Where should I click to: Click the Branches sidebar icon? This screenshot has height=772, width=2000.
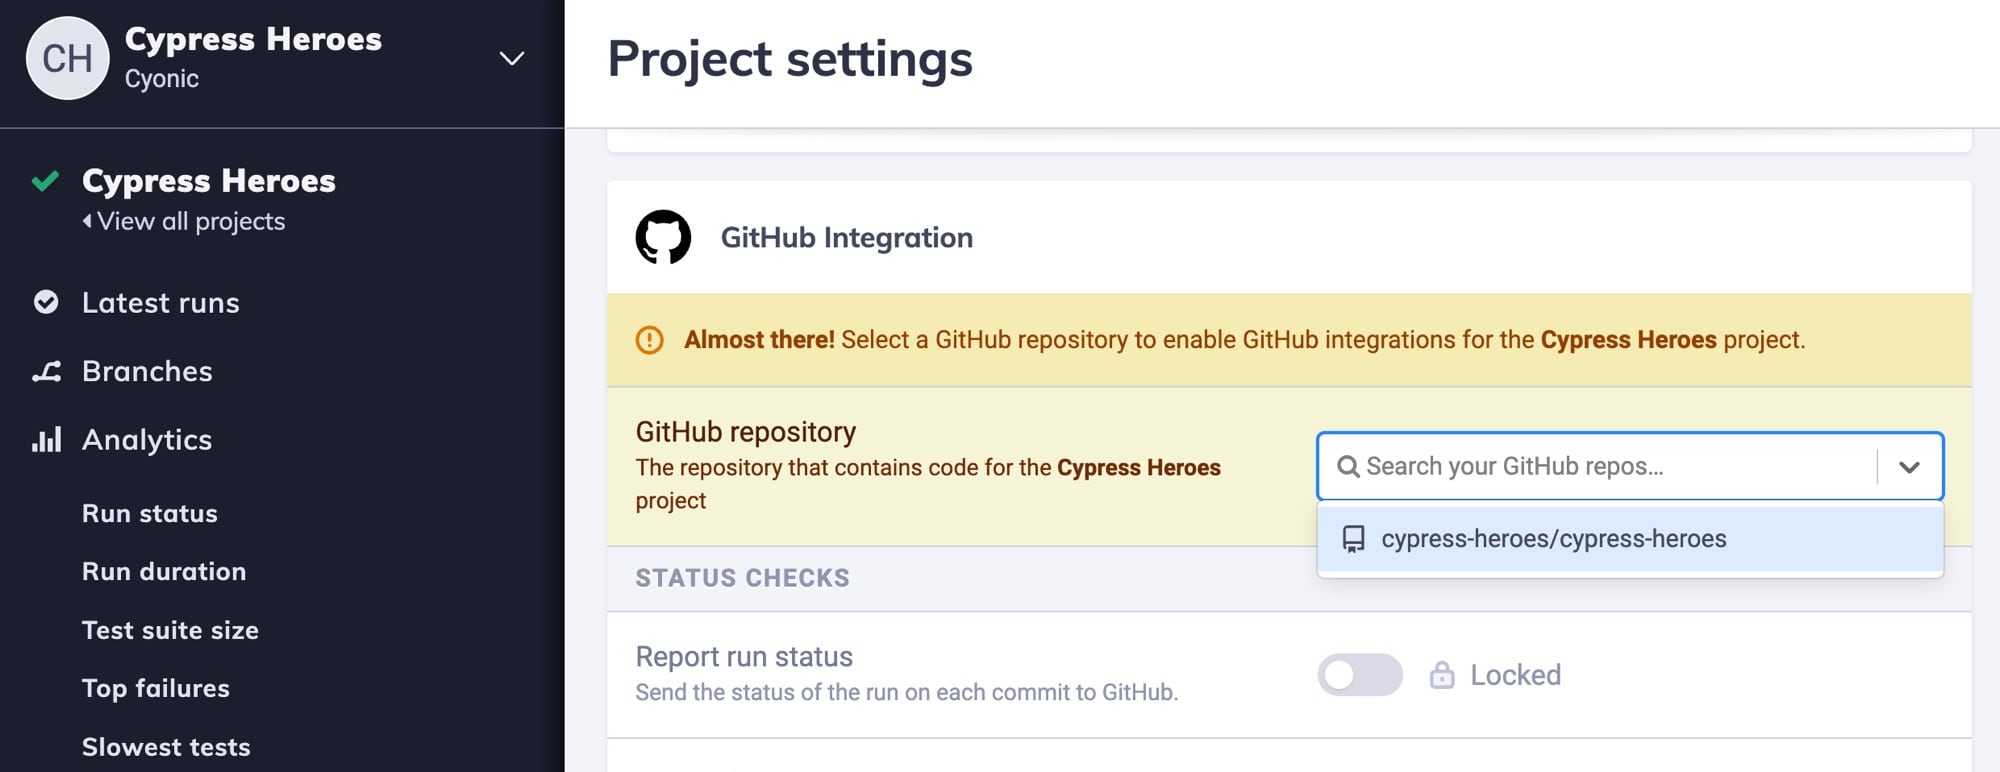[46, 371]
